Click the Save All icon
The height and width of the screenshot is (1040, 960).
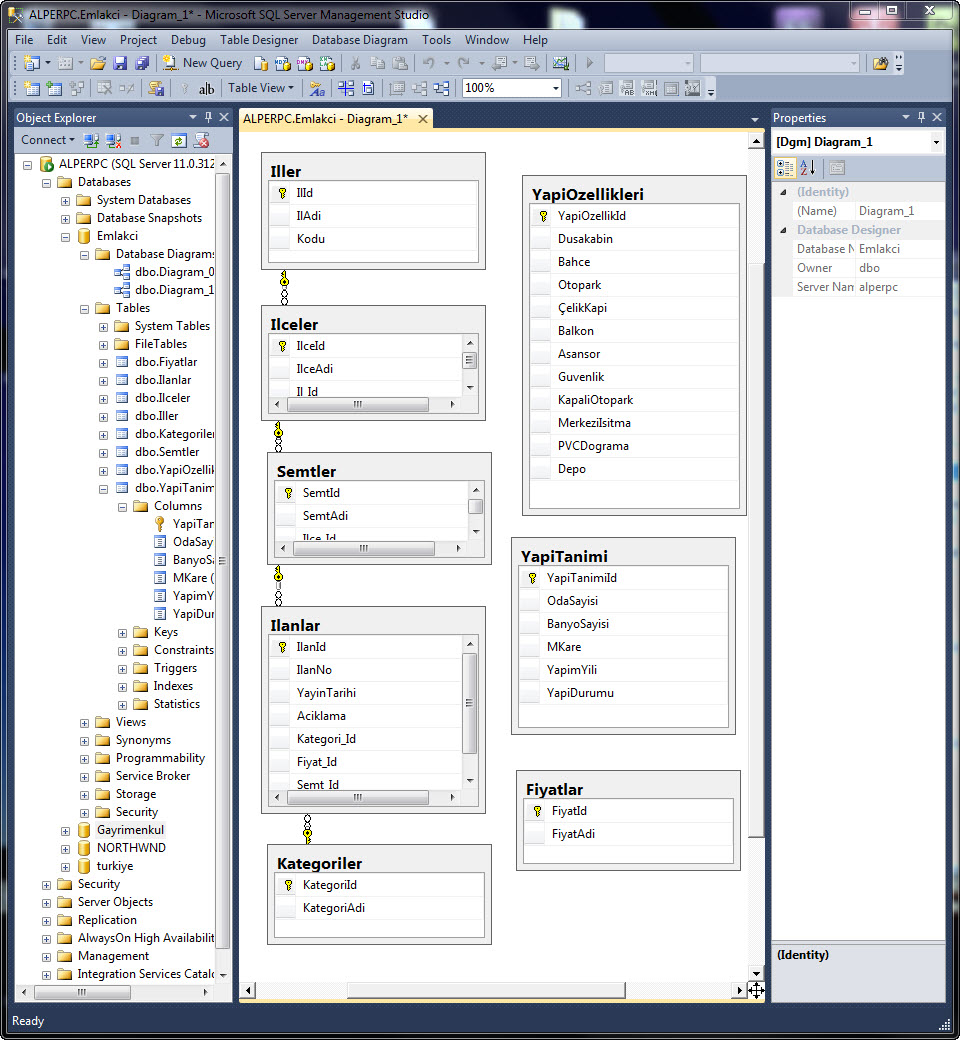tap(142, 63)
